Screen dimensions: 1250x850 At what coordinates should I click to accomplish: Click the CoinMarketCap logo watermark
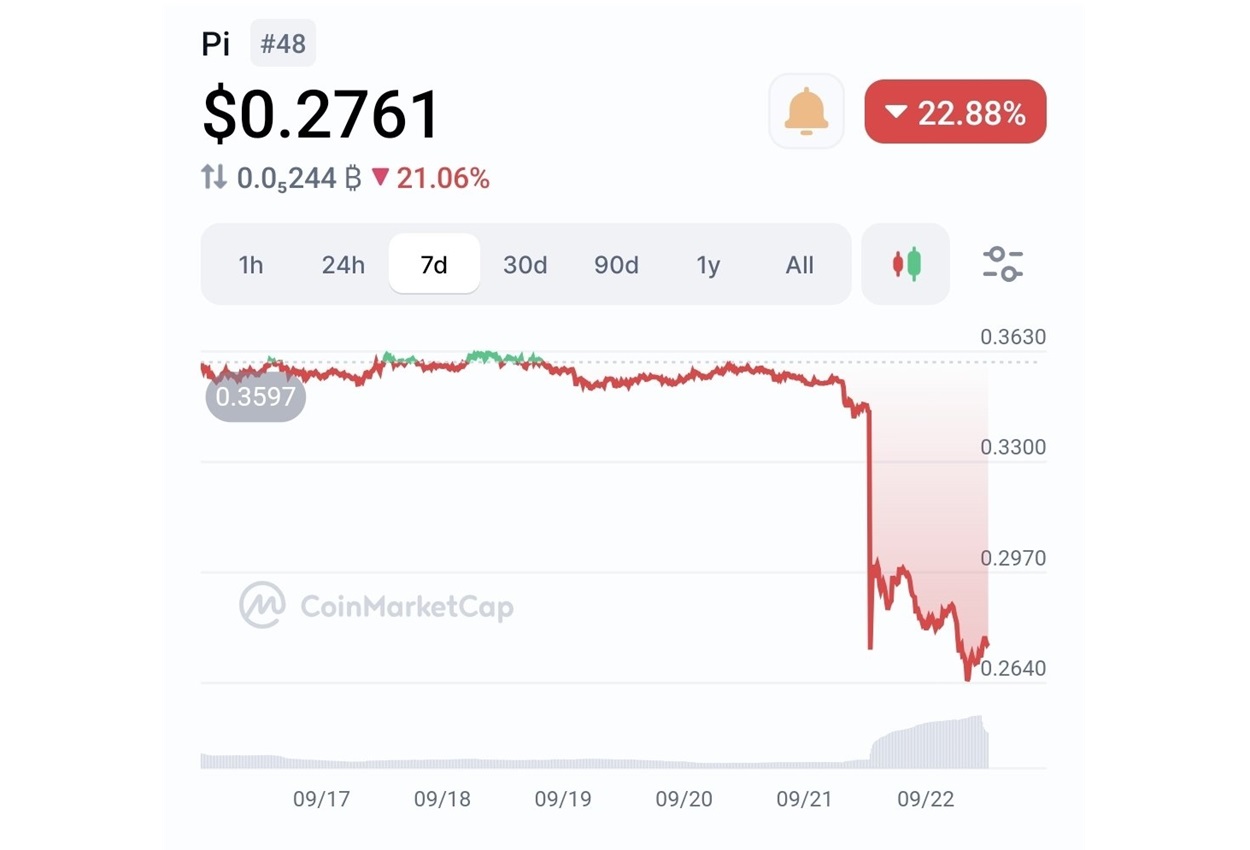point(376,606)
